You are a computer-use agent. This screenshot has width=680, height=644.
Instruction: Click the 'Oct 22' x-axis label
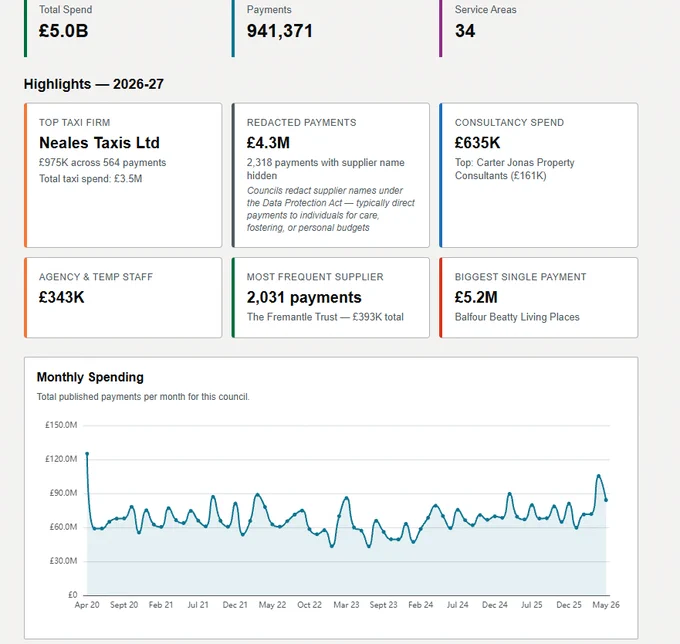[x=310, y=605]
